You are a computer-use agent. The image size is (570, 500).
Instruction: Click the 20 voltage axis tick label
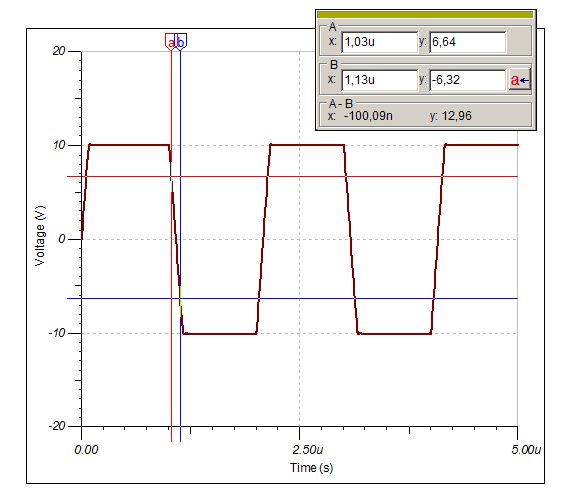pos(59,51)
